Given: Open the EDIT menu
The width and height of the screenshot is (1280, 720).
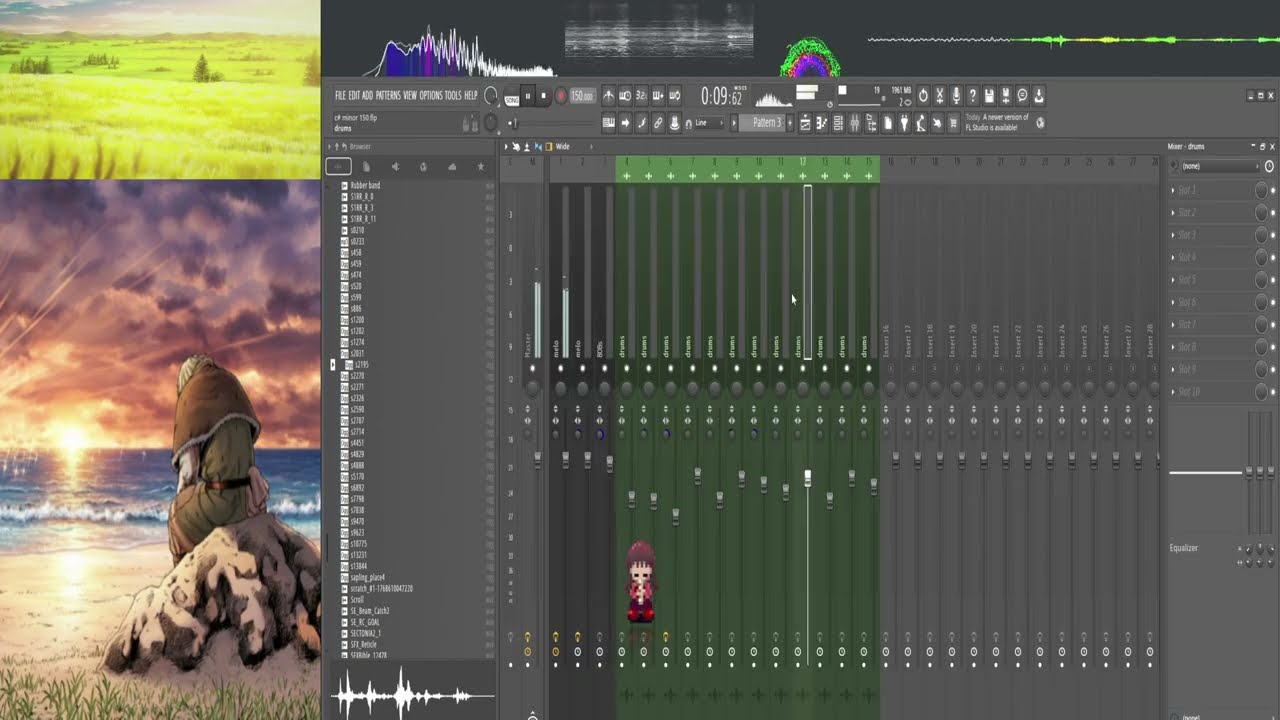Looking at the screenshot, I should tap(354, 95).
